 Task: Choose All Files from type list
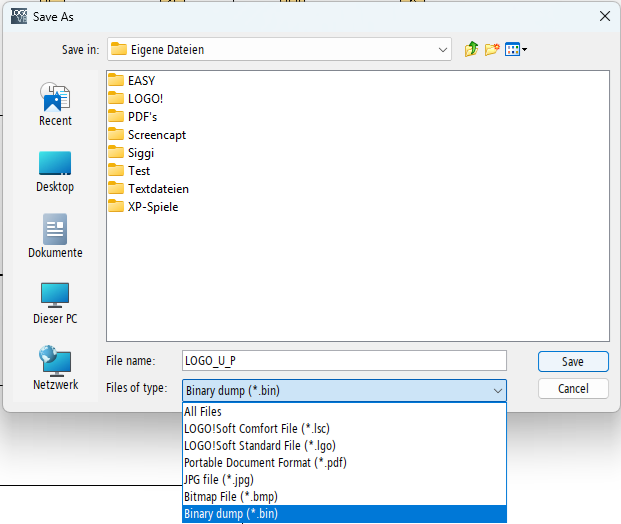344,412
